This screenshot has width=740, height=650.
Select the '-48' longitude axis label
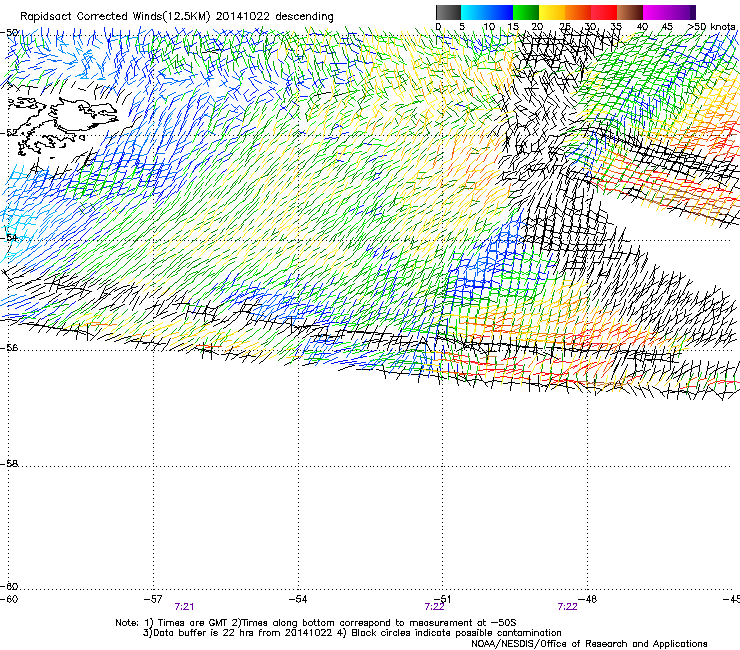tap(588, 599)
